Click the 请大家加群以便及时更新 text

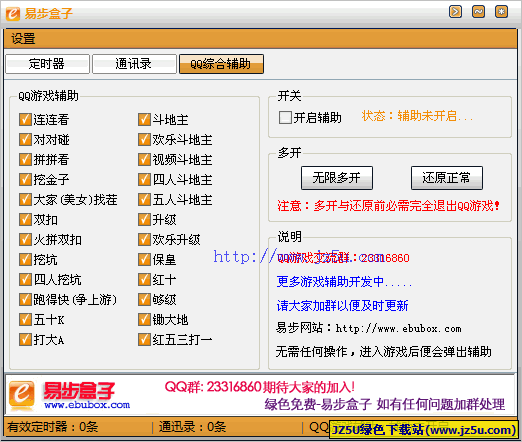(342, 305)
